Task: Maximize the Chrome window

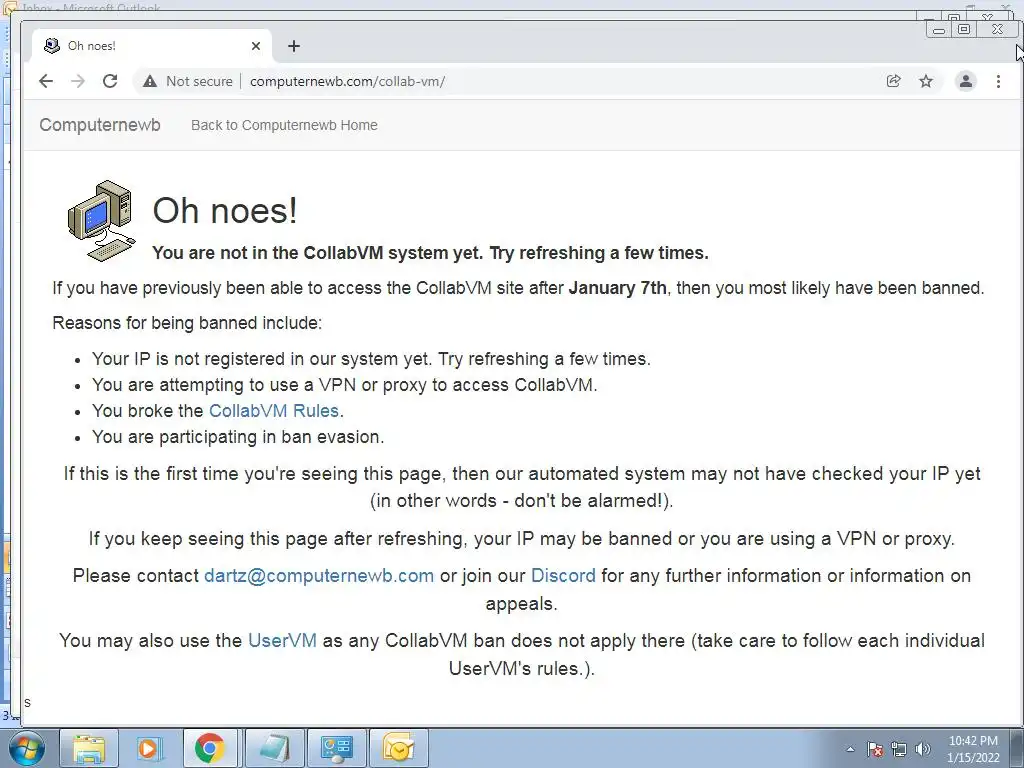Action: (963, 29)
